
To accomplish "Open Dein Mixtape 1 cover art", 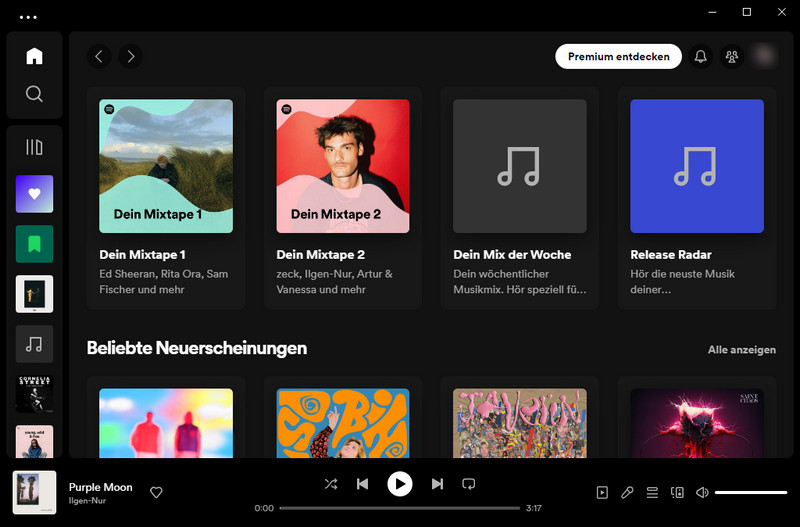I will click(x=166, y=166).
